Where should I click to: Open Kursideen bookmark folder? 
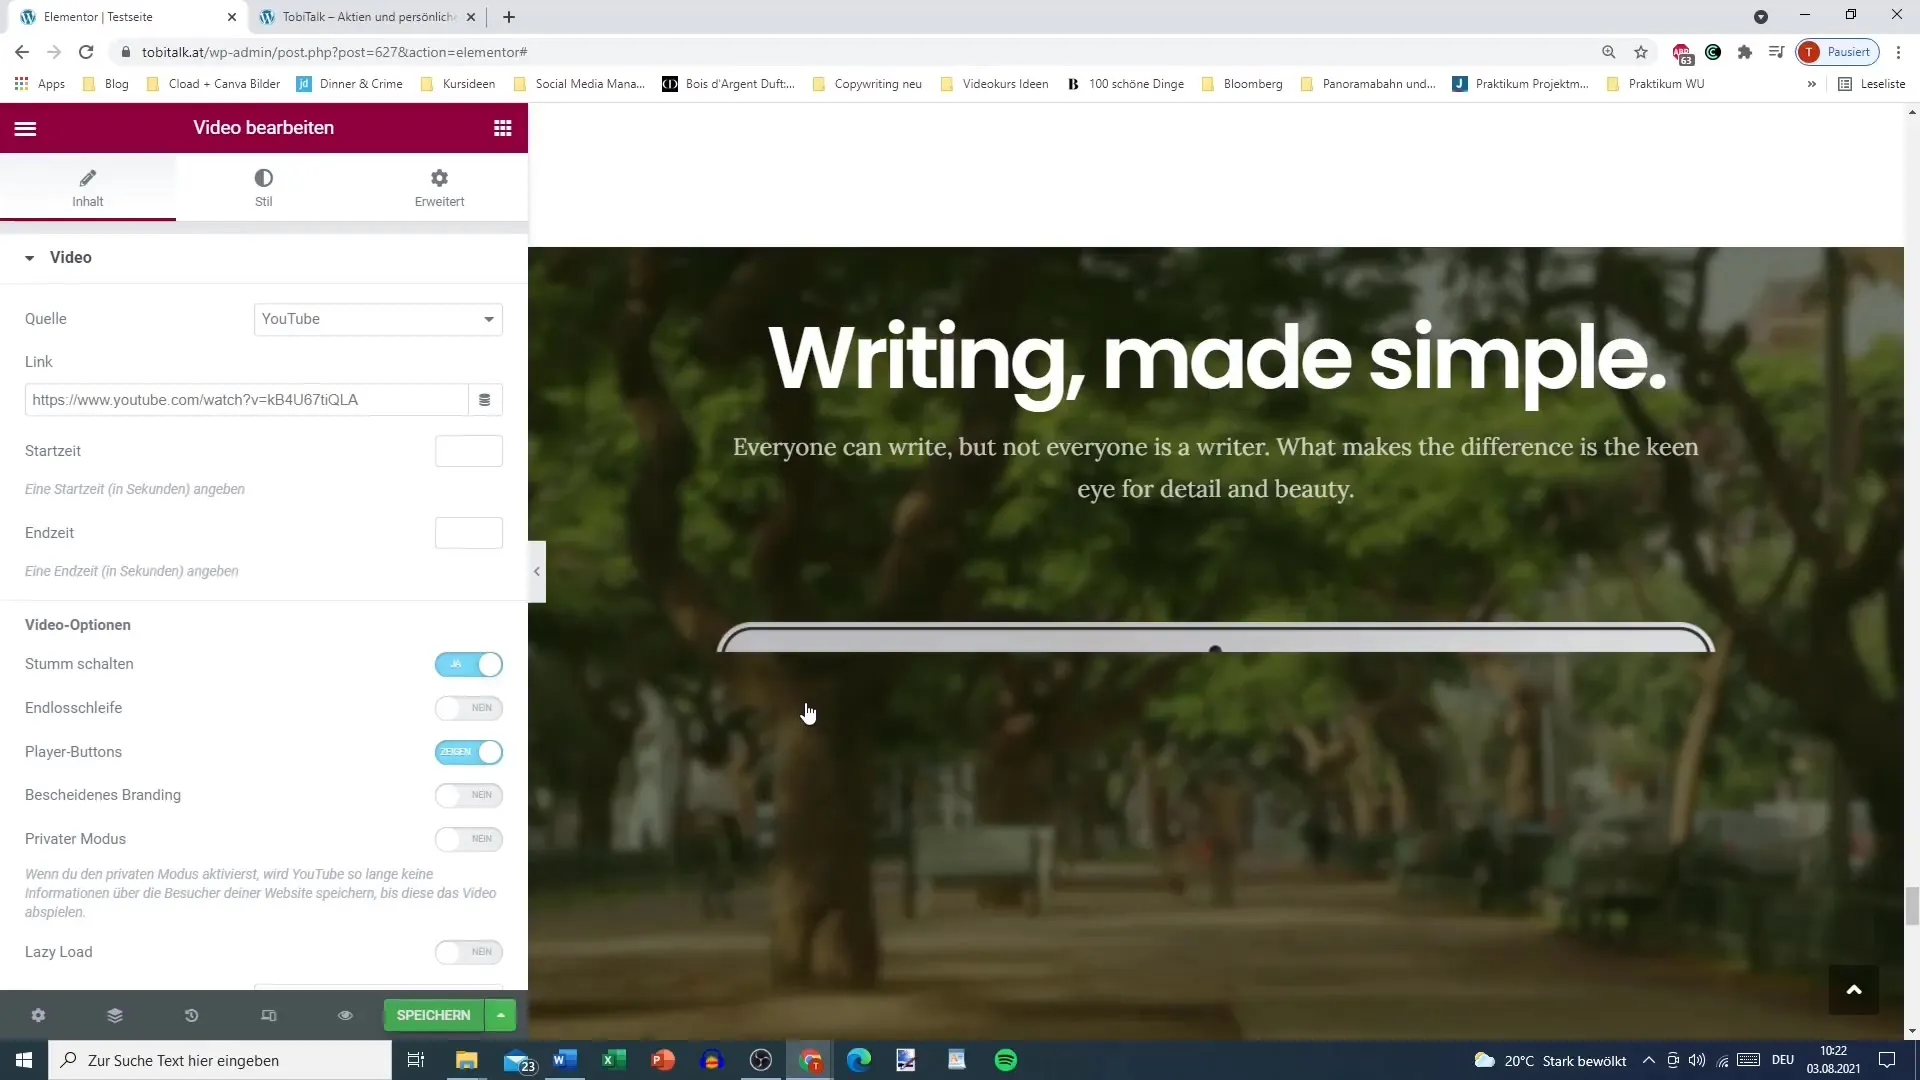(458, 84)
